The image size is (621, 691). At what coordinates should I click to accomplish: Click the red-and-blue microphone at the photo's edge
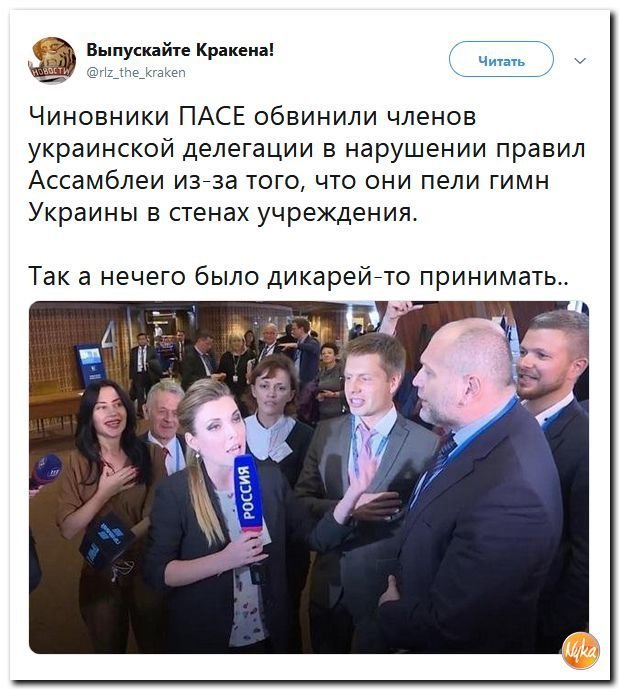(x=45, y=471)
